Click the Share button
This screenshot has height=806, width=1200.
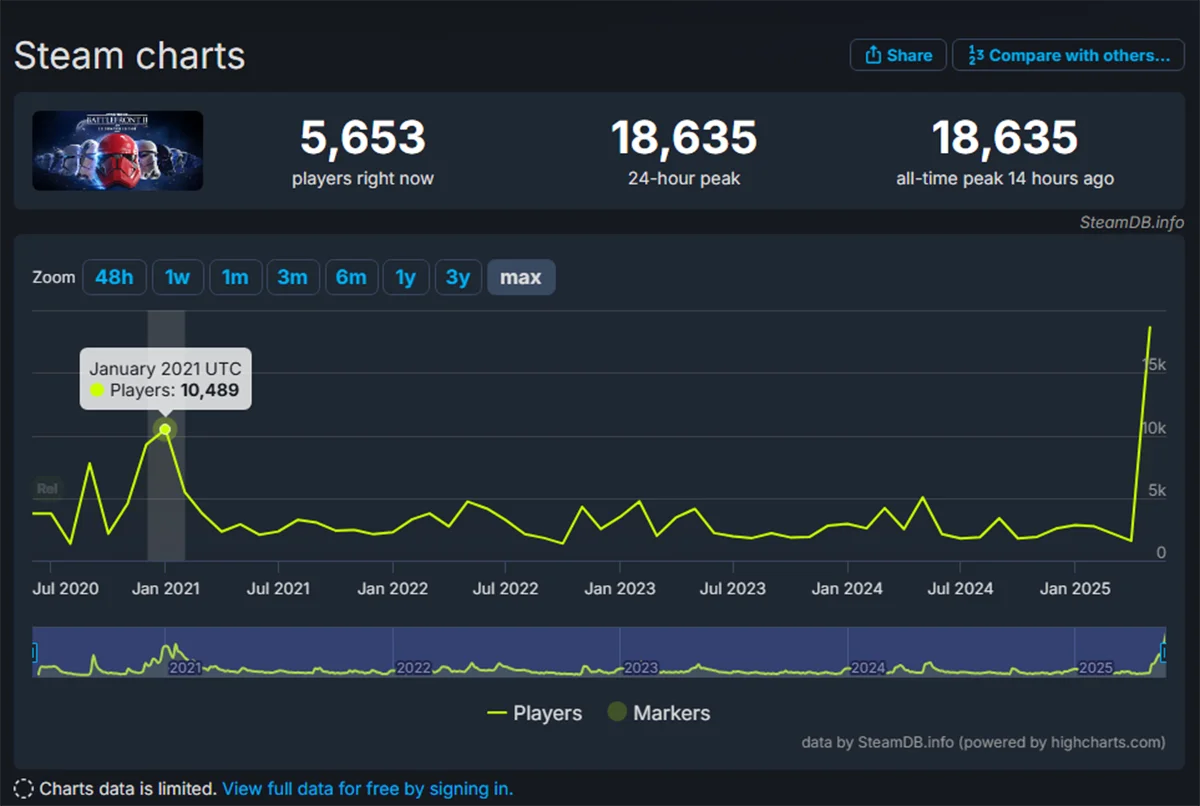[898, 55]
